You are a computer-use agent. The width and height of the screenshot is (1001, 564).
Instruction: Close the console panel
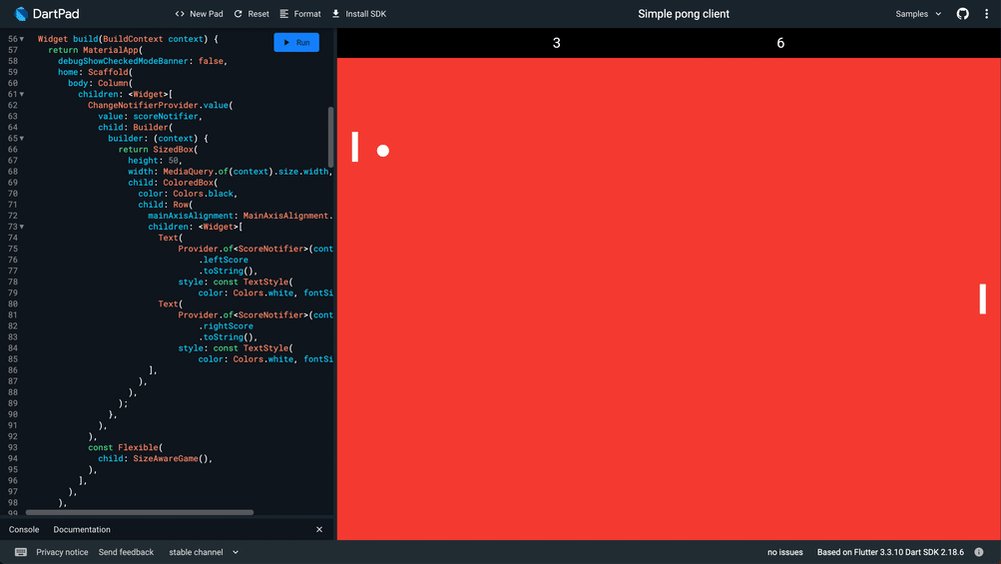319,530
